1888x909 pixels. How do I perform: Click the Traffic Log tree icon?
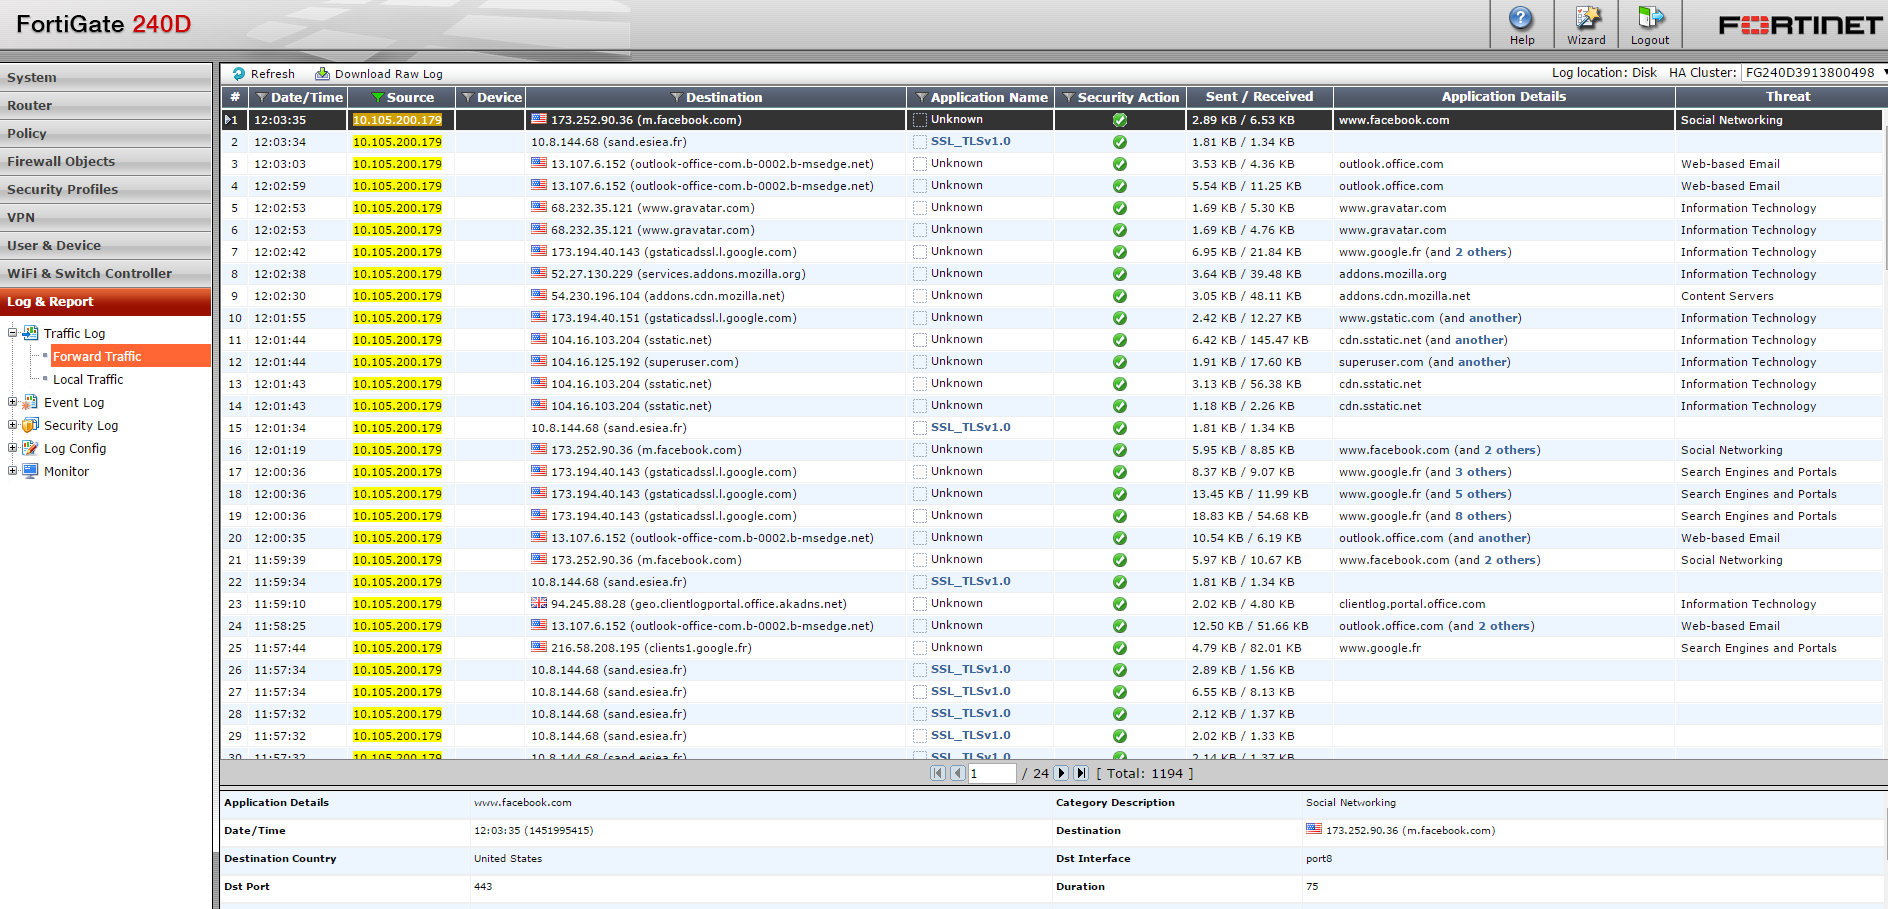[x=31, y=333]
